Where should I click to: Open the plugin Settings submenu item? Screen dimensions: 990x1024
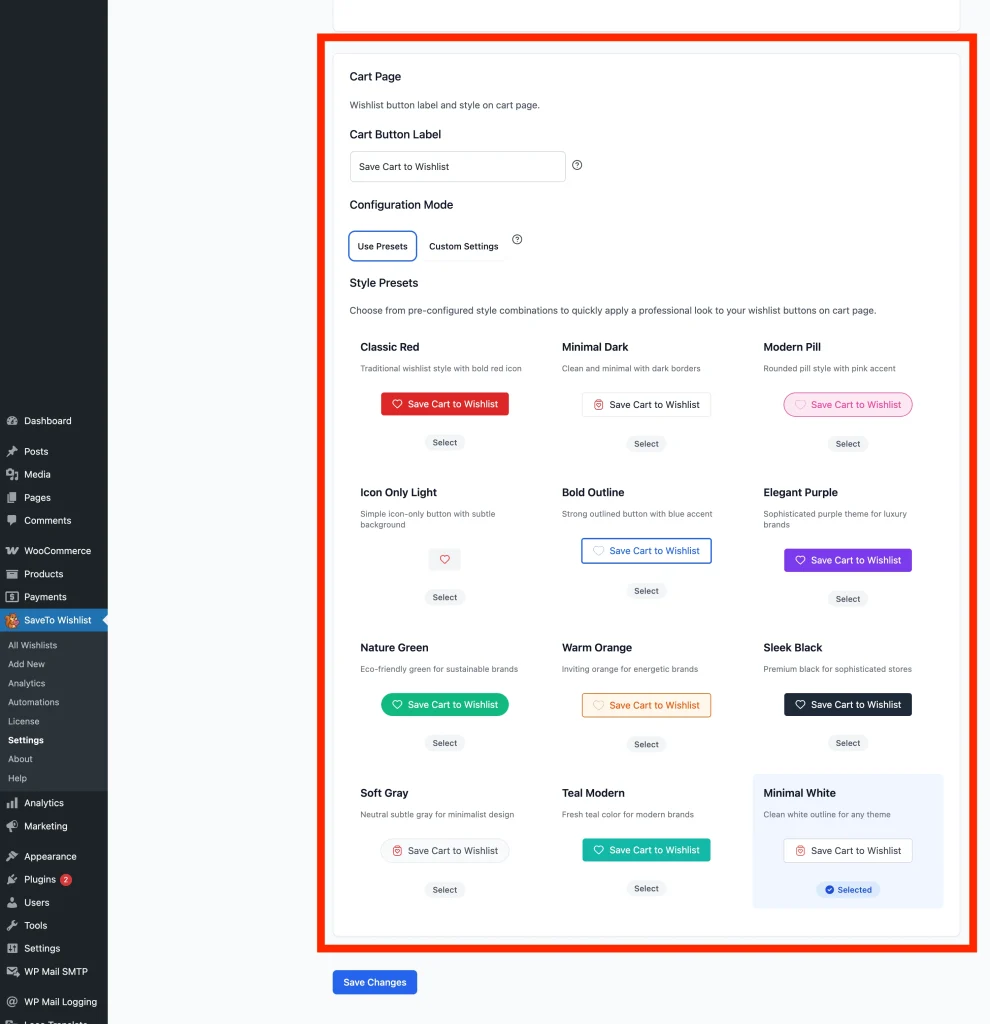(x=25, y=741)
